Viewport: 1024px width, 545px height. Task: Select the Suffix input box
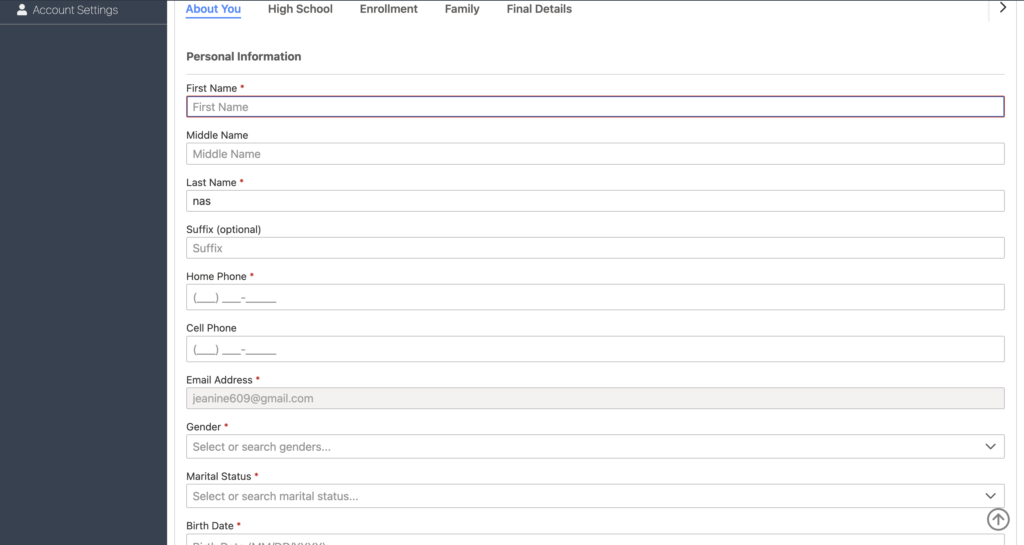595,248
